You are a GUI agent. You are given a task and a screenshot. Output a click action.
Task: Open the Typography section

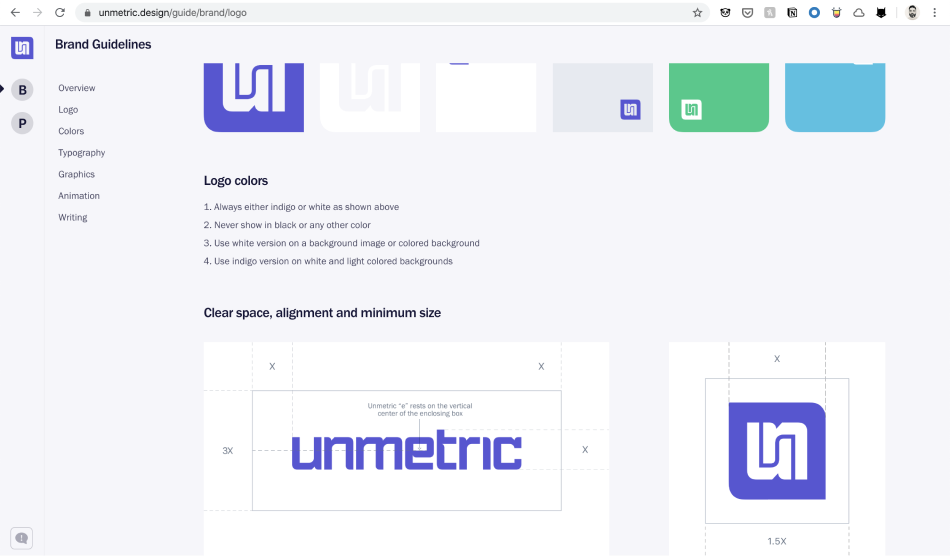coord(81,153)
